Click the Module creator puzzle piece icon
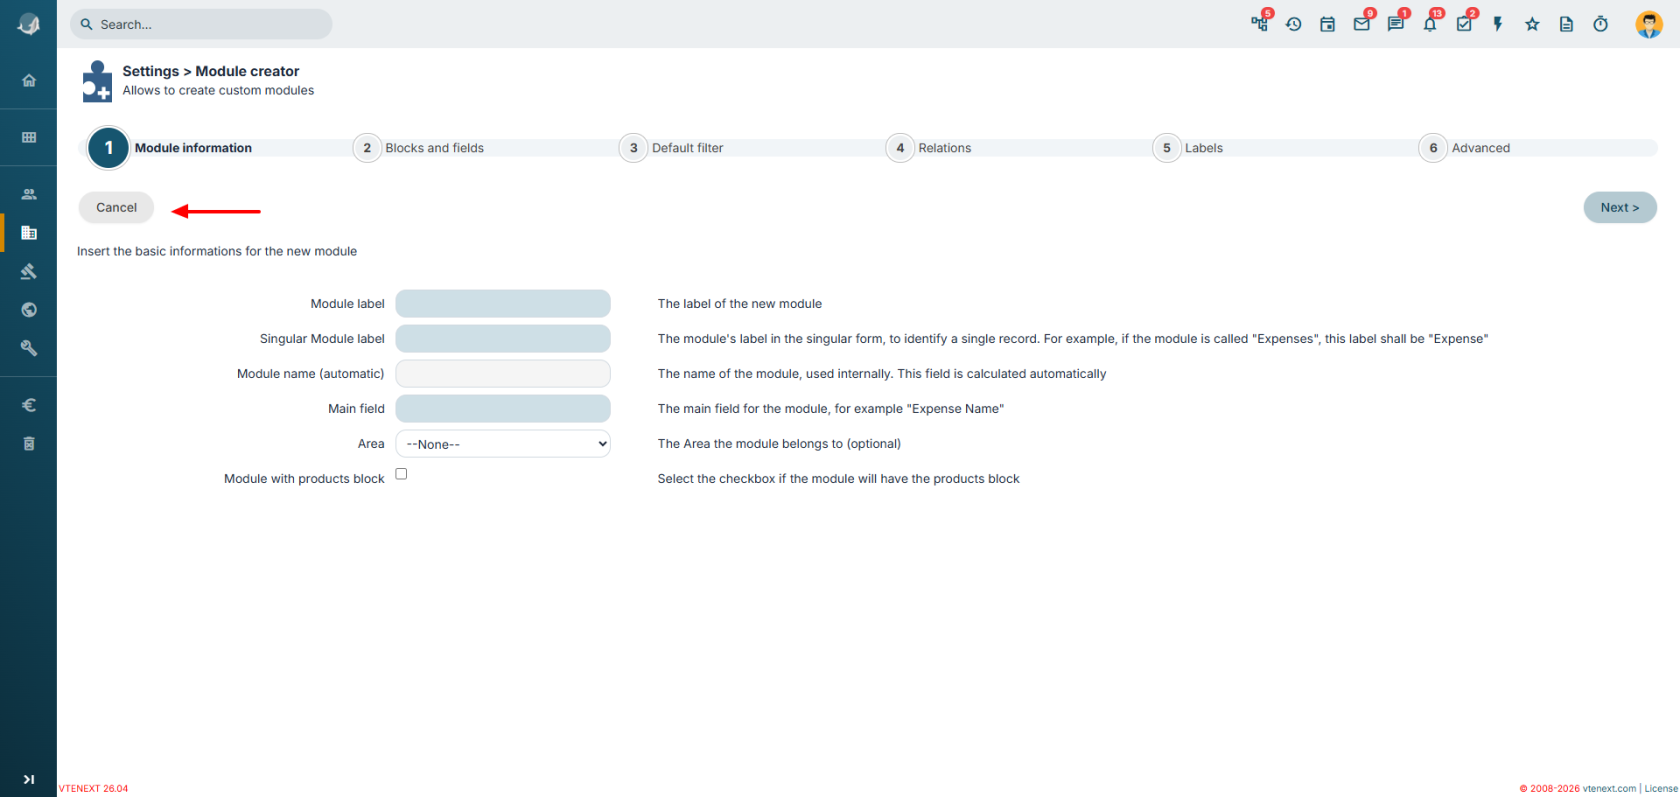This screenshot has height=797, width=1680. (97, 81)
